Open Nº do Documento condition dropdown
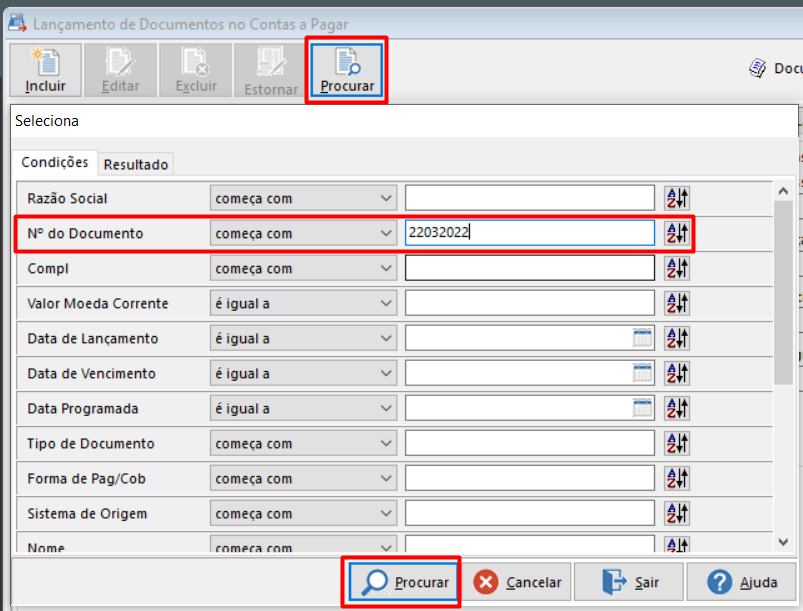Image resolution: width=803 pixels, height=611 pixels. point(303,233)
